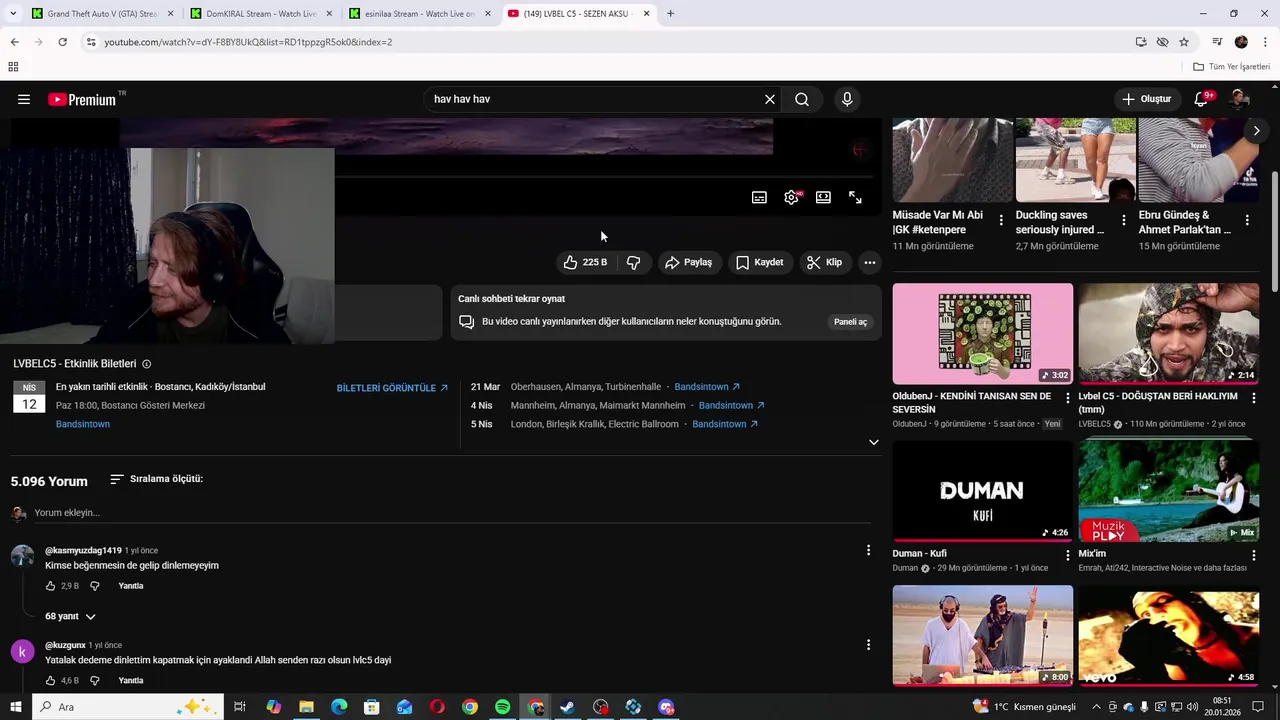The height and width of the screenshot is (720, 1280).
Task: Open more actions menu beside Klip
Action: coord(870,262)
